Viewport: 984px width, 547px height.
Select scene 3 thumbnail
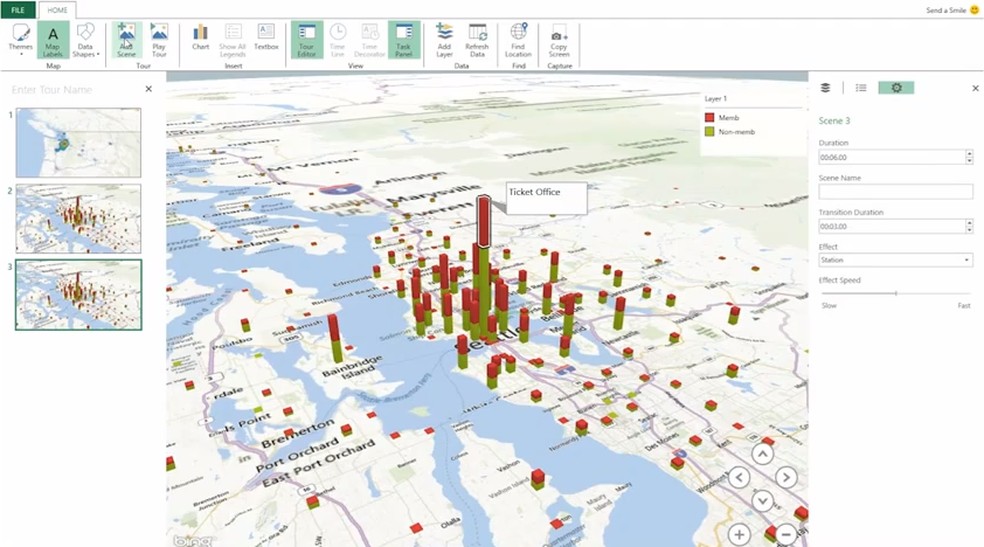pyautogui.click(x=78, y=295)
